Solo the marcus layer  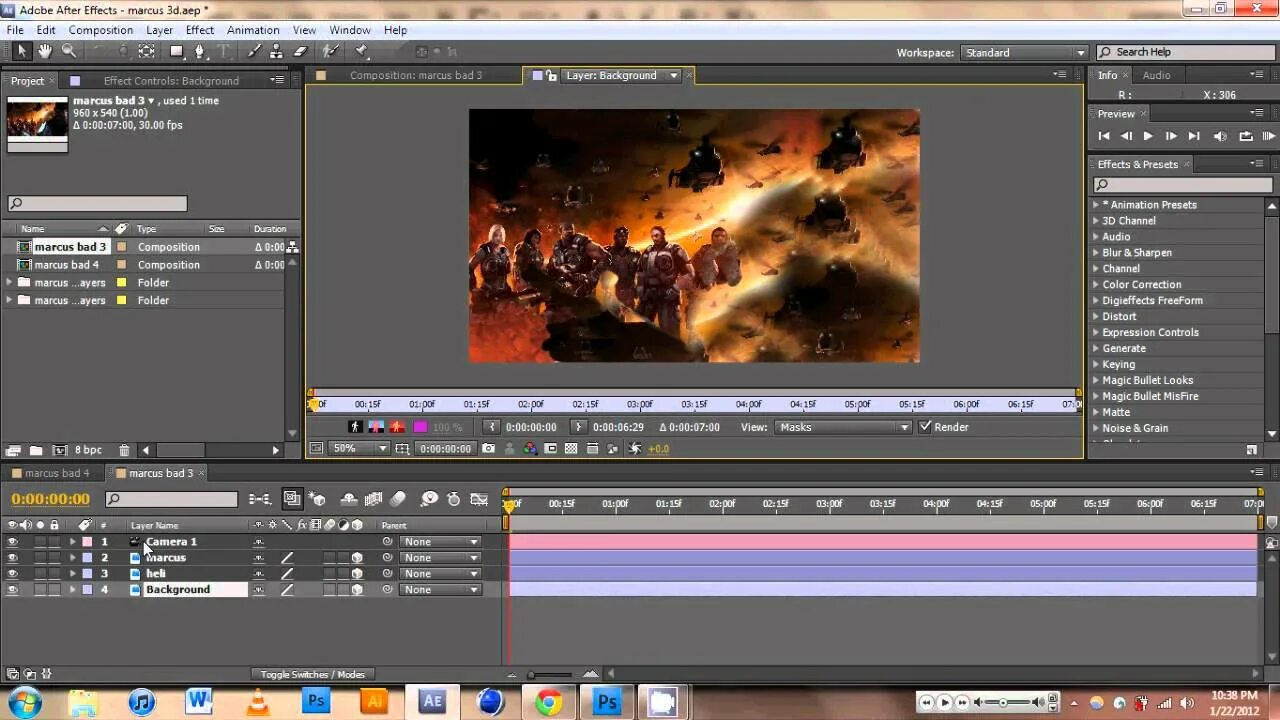click(x=40, y=558)
